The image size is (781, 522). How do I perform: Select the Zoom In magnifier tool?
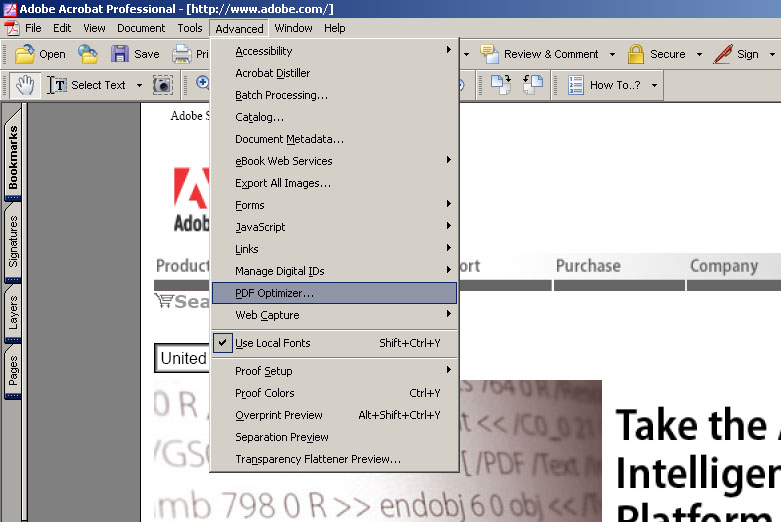pos(202,83)
